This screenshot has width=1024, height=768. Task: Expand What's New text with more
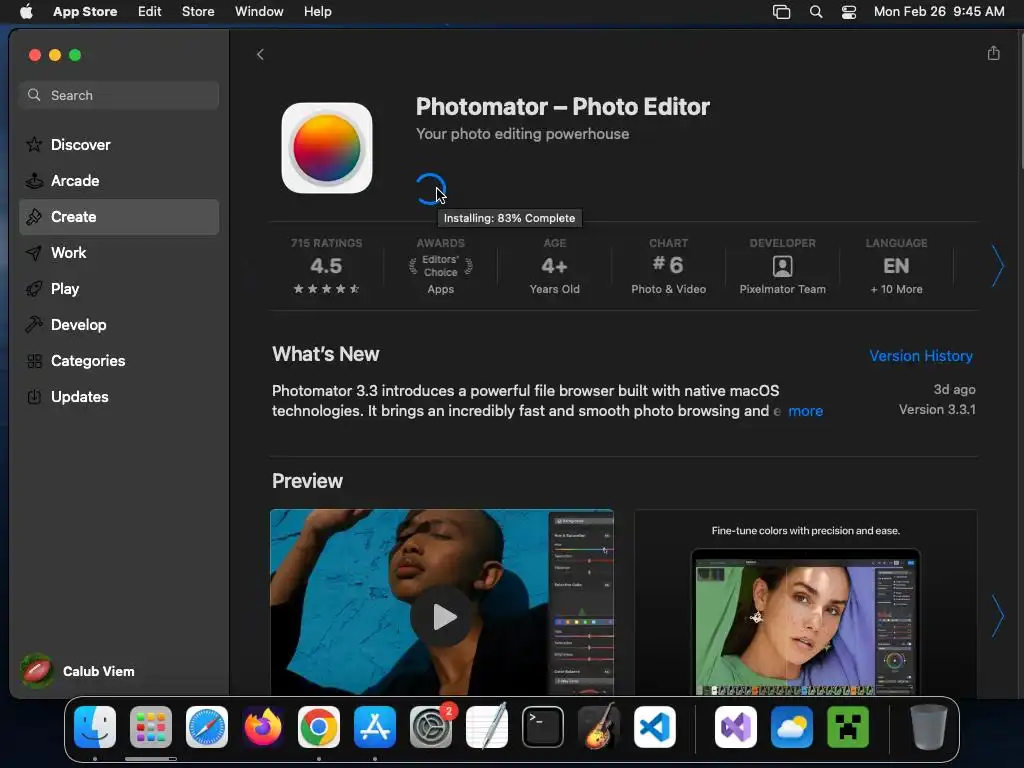(805, 411)
